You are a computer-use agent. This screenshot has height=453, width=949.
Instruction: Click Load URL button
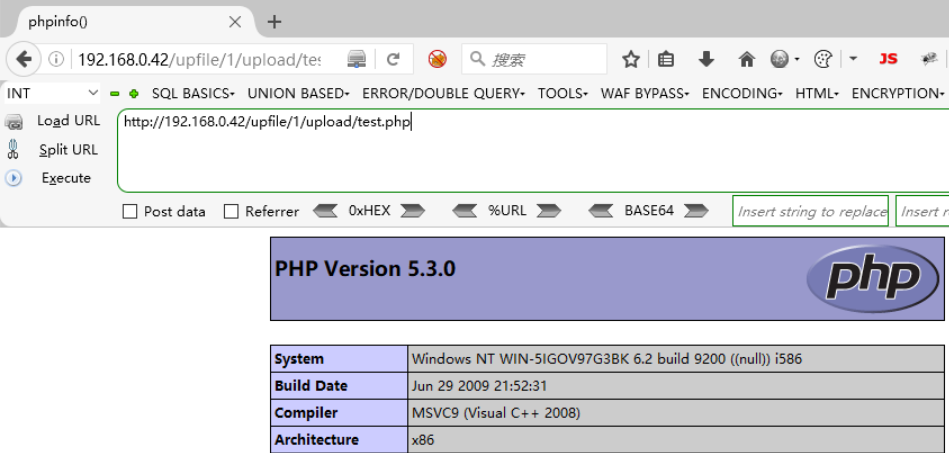tap(68, 121)
